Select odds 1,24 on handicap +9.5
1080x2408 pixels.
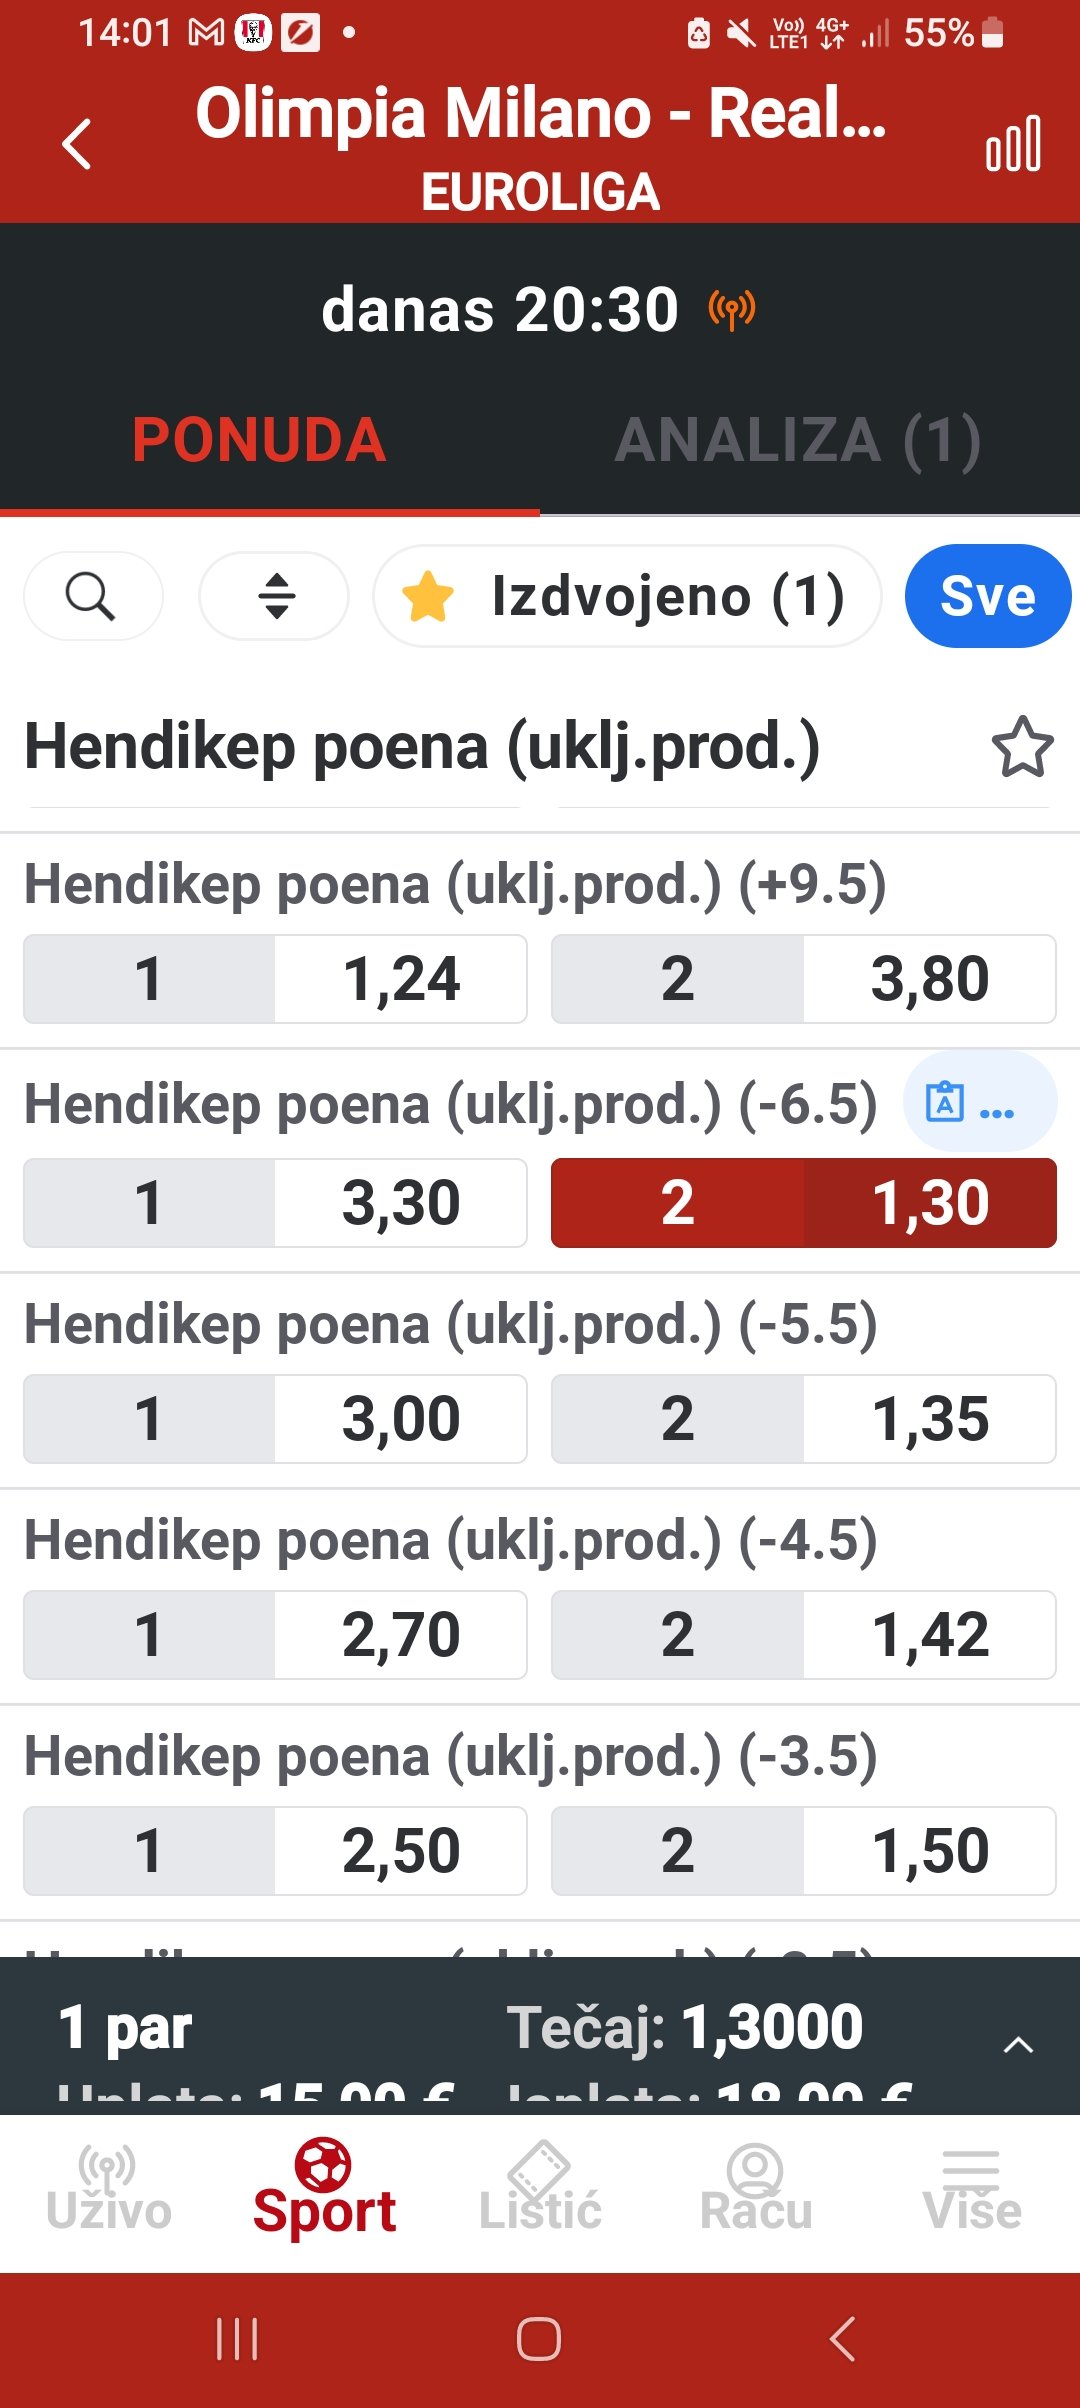click(x=275, y=979)
